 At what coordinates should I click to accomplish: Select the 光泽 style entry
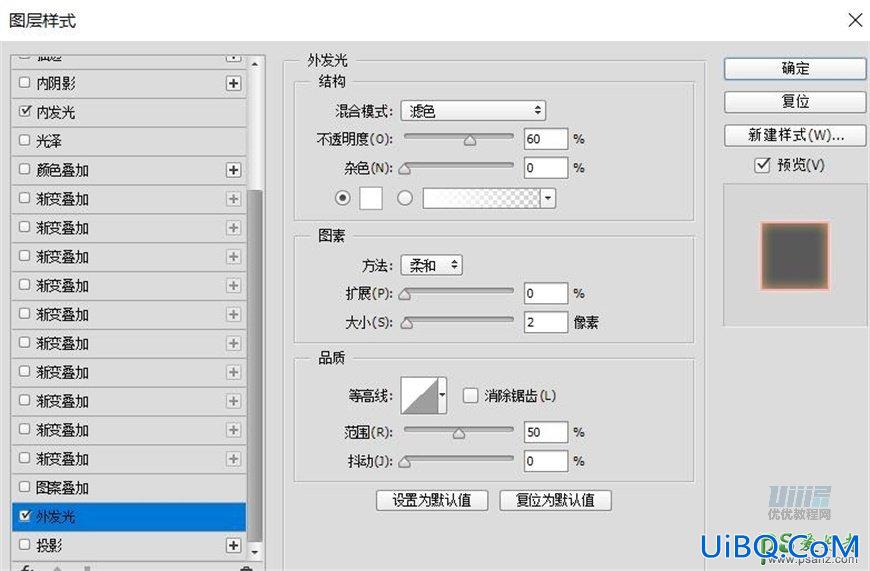tap(129, 141)
